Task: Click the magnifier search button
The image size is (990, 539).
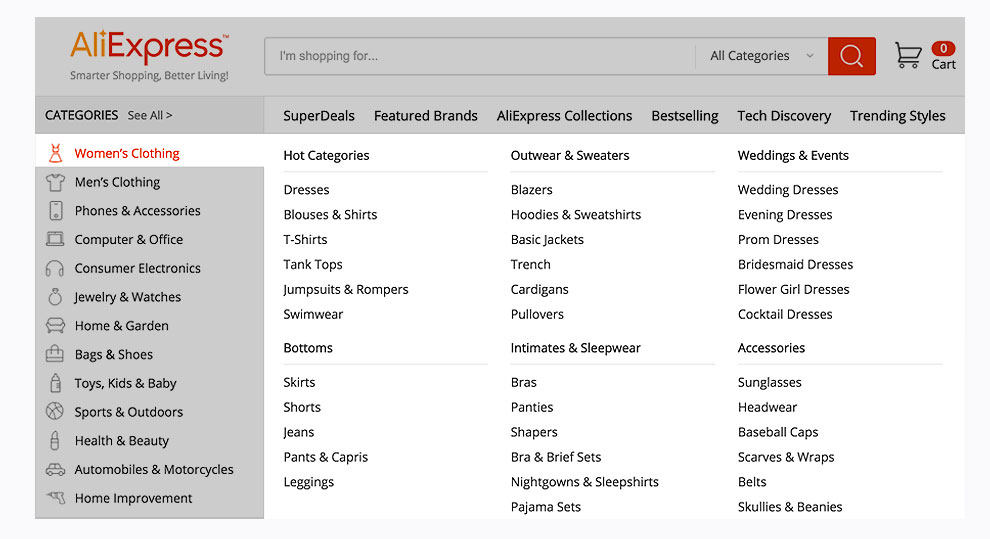Action: click(x=851, y=56)
